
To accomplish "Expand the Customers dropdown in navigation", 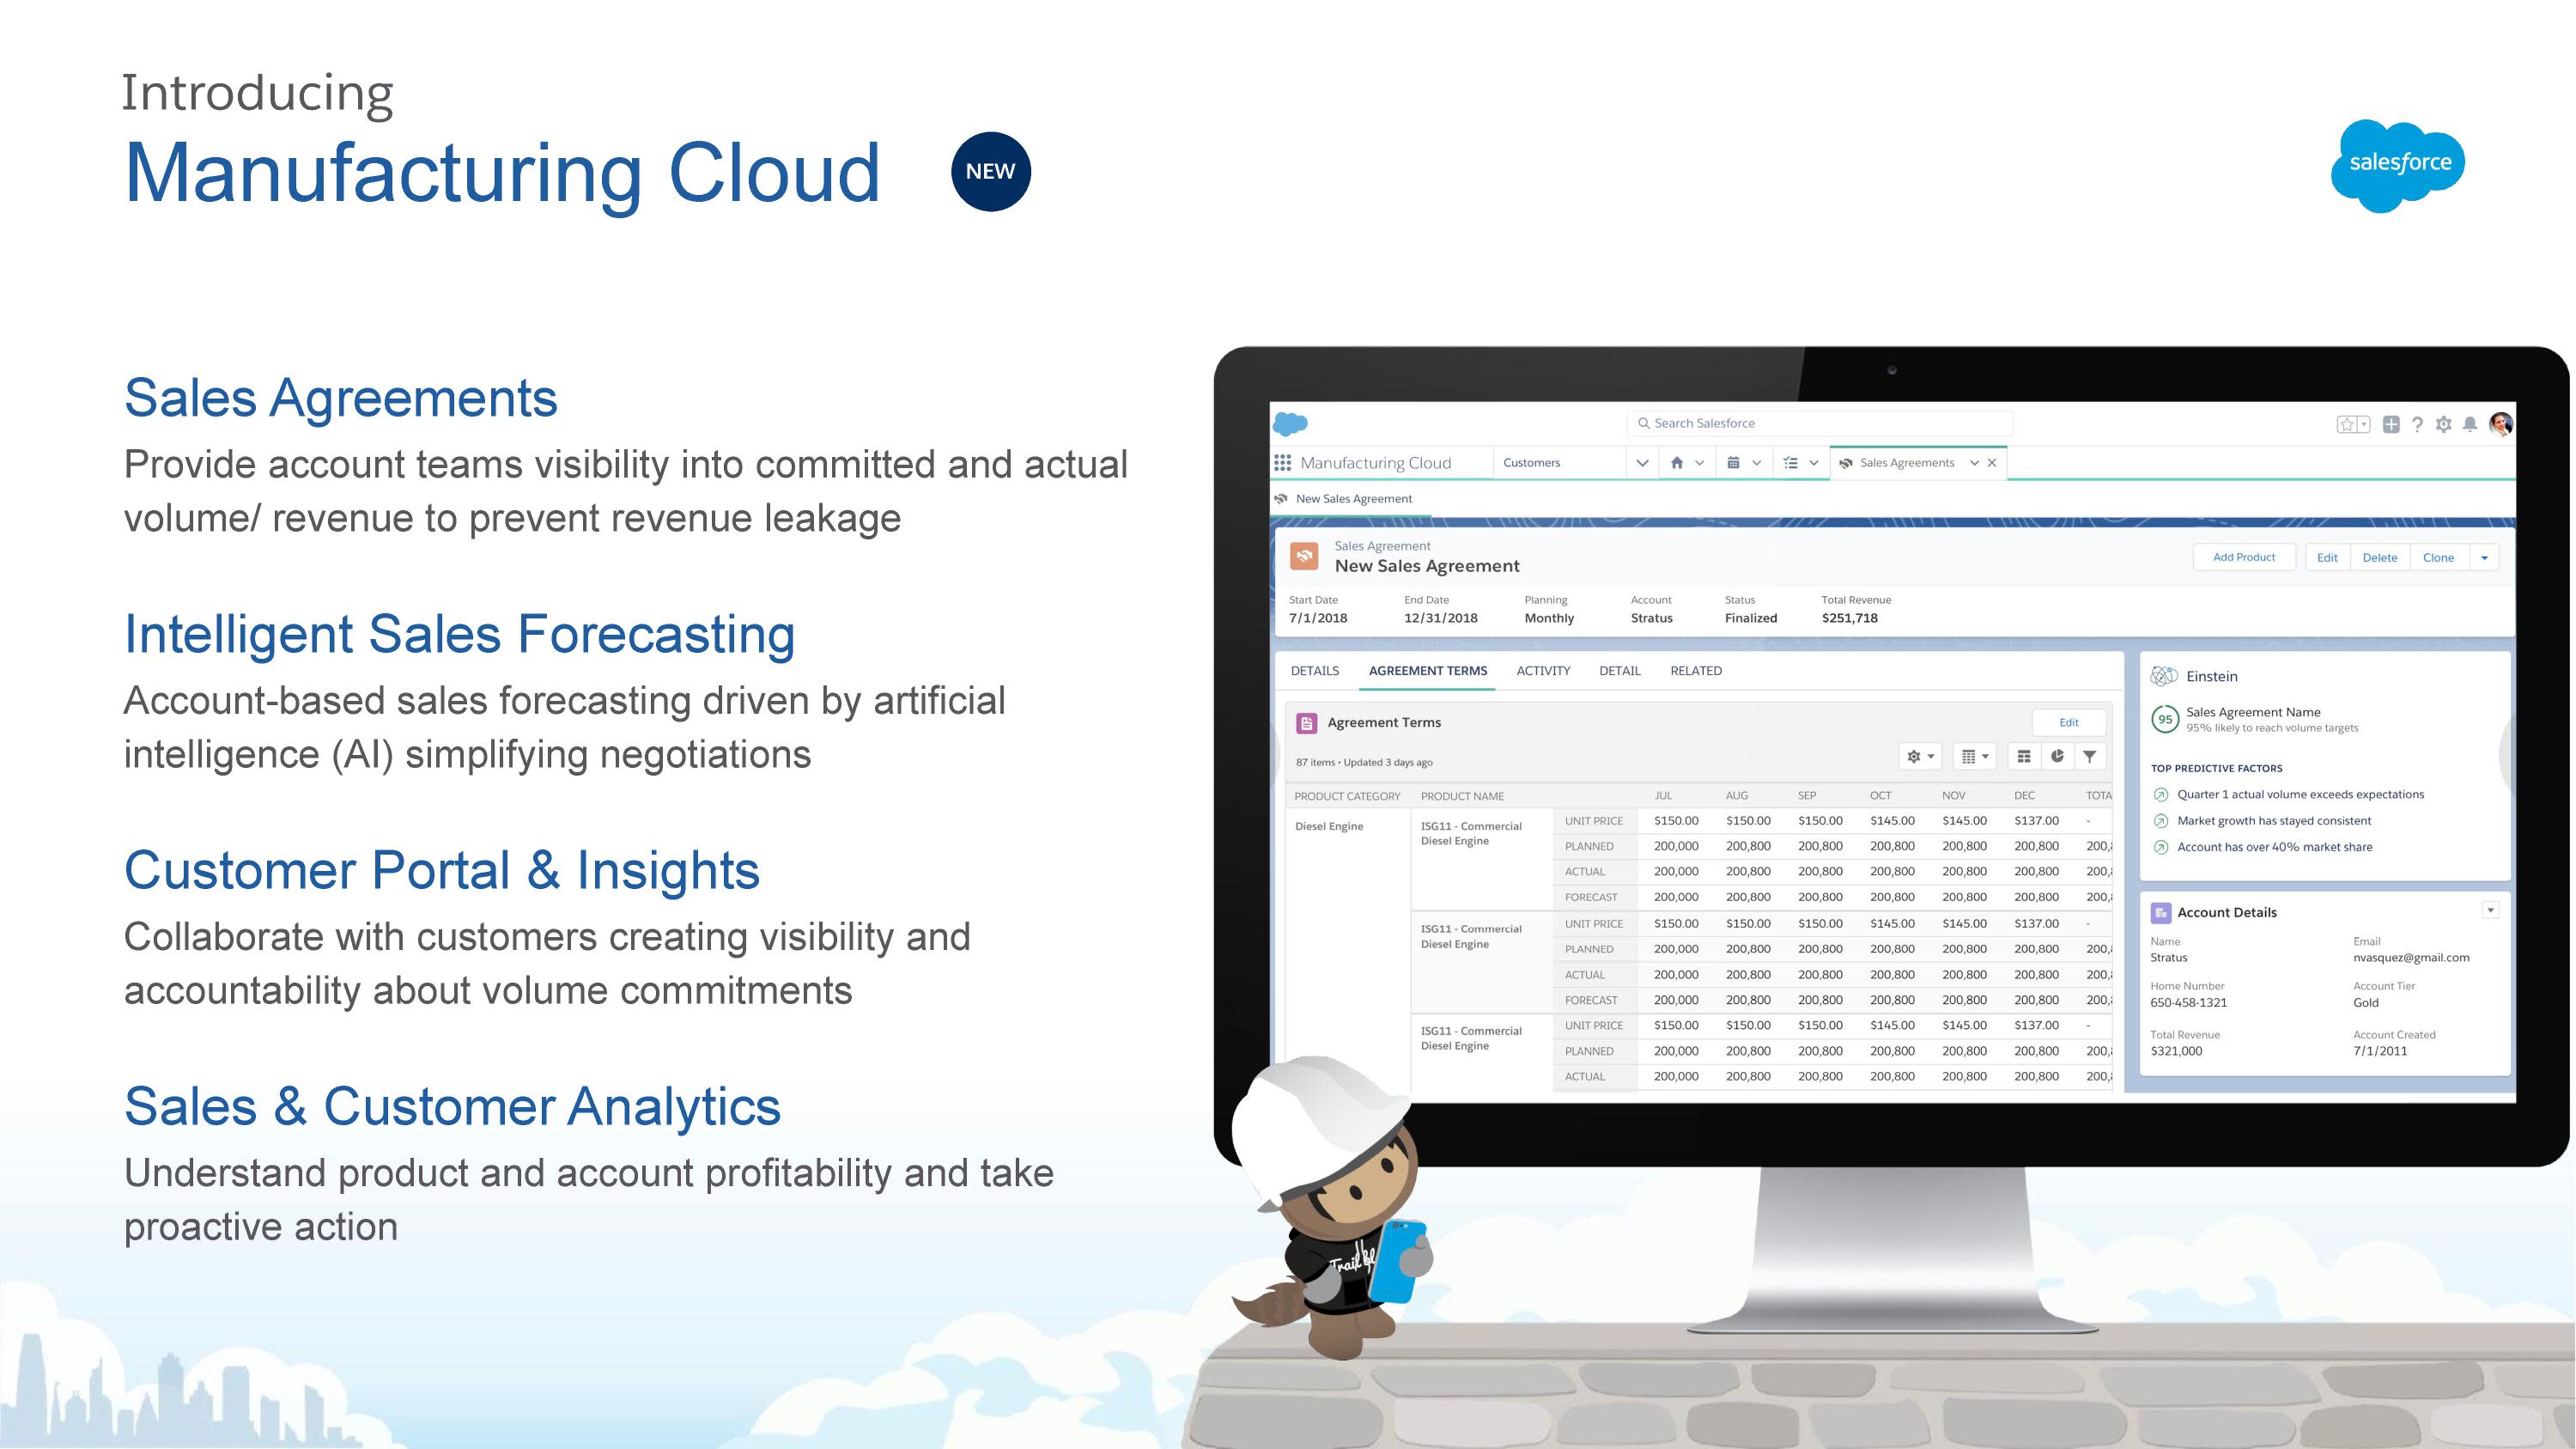I will (1635, 464).
